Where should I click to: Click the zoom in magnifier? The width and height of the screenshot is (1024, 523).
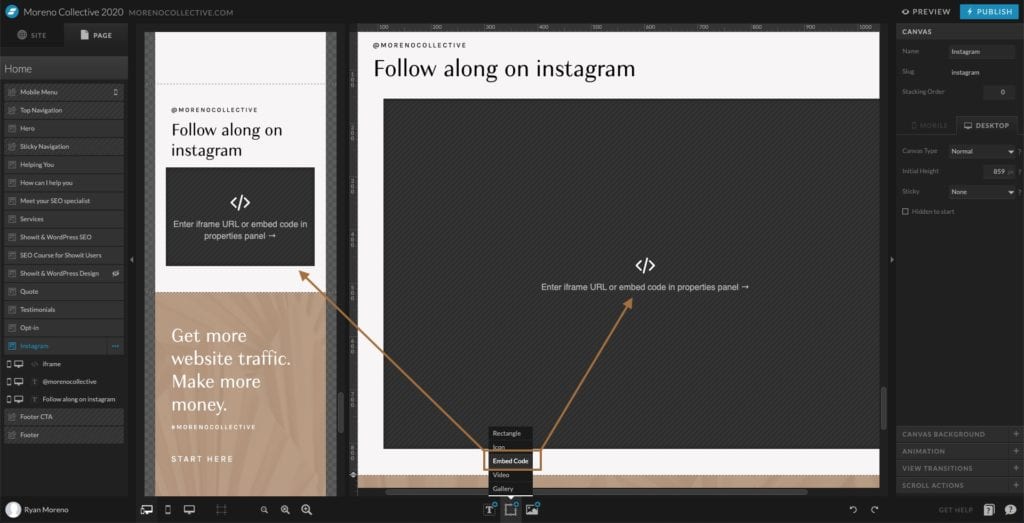point(285,509)
